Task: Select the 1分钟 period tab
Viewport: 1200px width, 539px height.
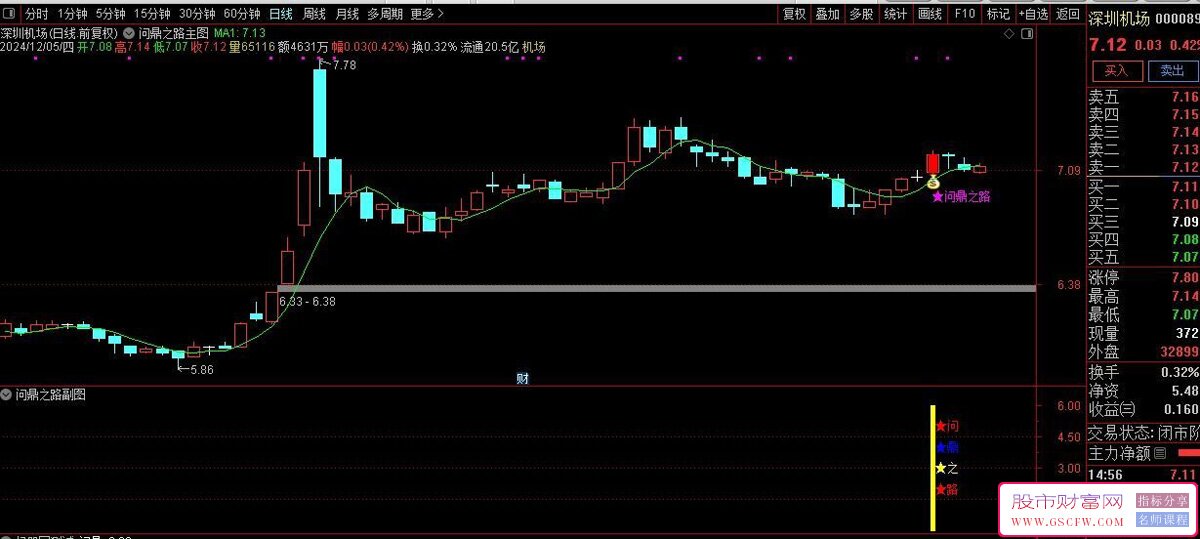Action: point(72,14)
